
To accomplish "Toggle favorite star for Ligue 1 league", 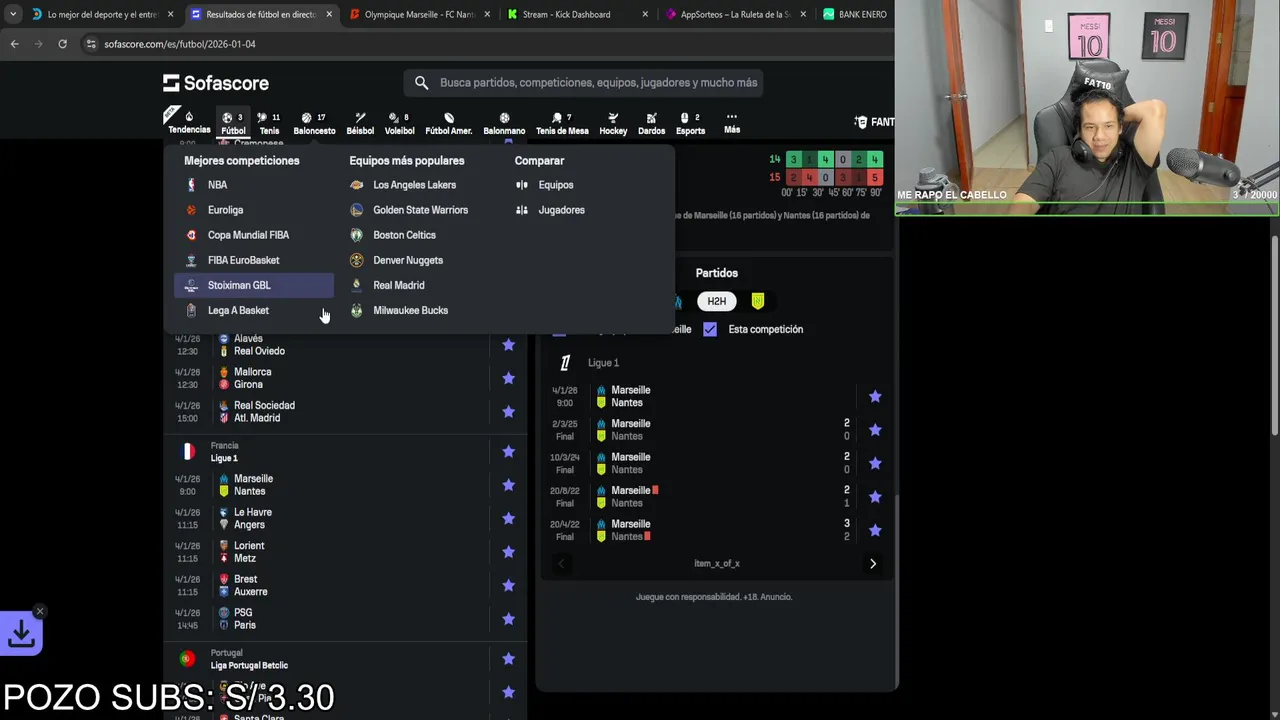I will [508, 452].
